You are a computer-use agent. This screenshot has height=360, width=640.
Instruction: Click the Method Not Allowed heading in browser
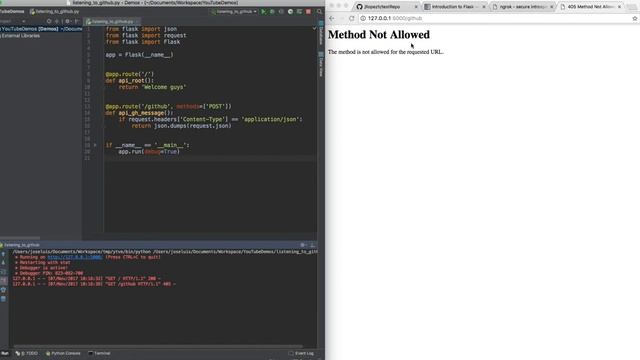tap(379, 35)
